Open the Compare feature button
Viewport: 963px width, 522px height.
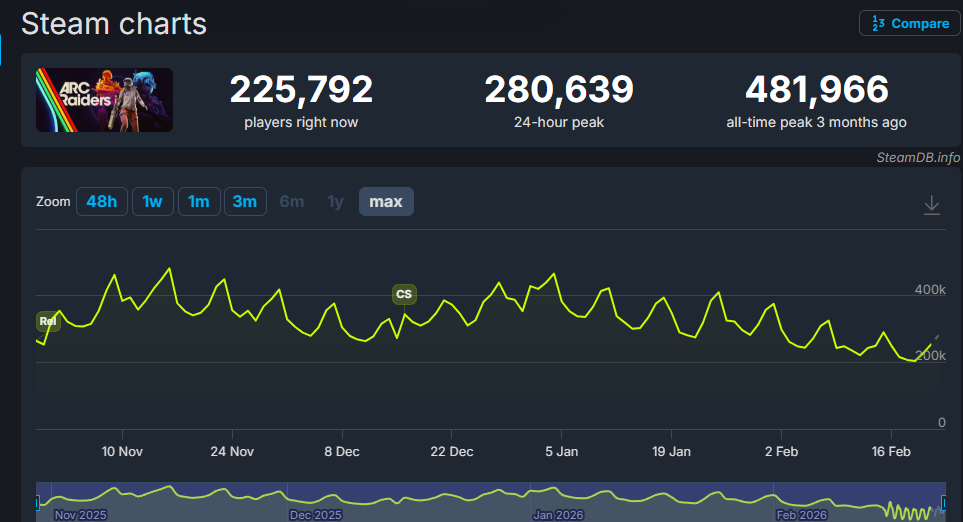click(910, 23)
